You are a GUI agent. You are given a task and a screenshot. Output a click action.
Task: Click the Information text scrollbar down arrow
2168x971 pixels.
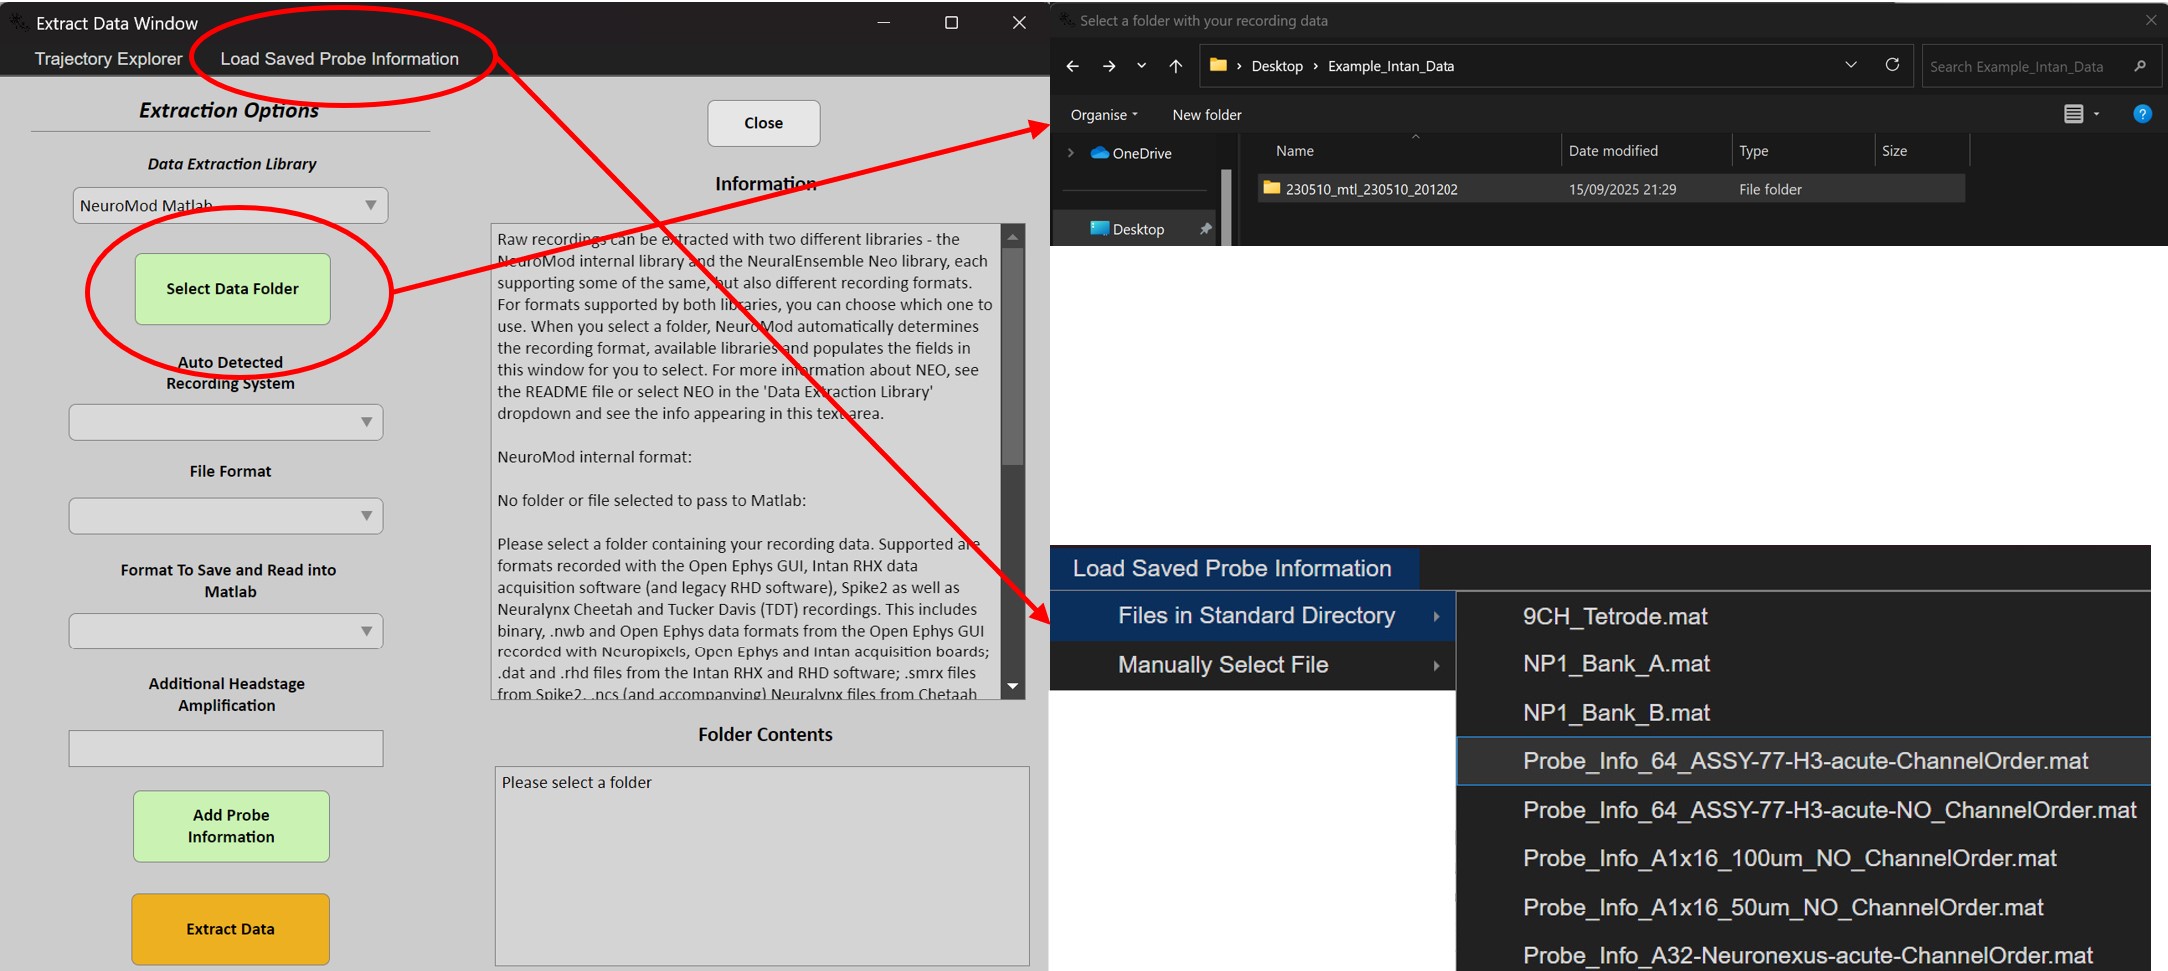tap(1013, 686)
